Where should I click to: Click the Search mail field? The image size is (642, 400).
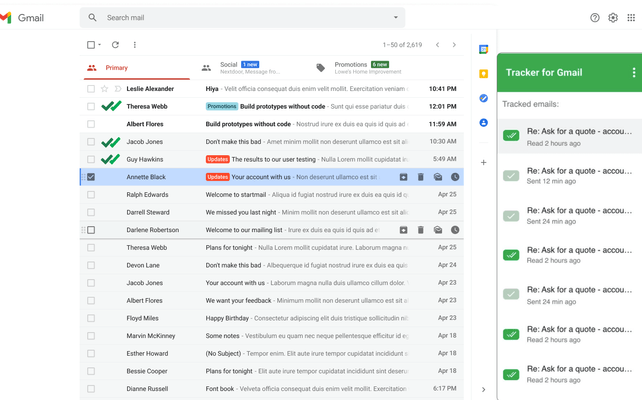tap(240, 18)
